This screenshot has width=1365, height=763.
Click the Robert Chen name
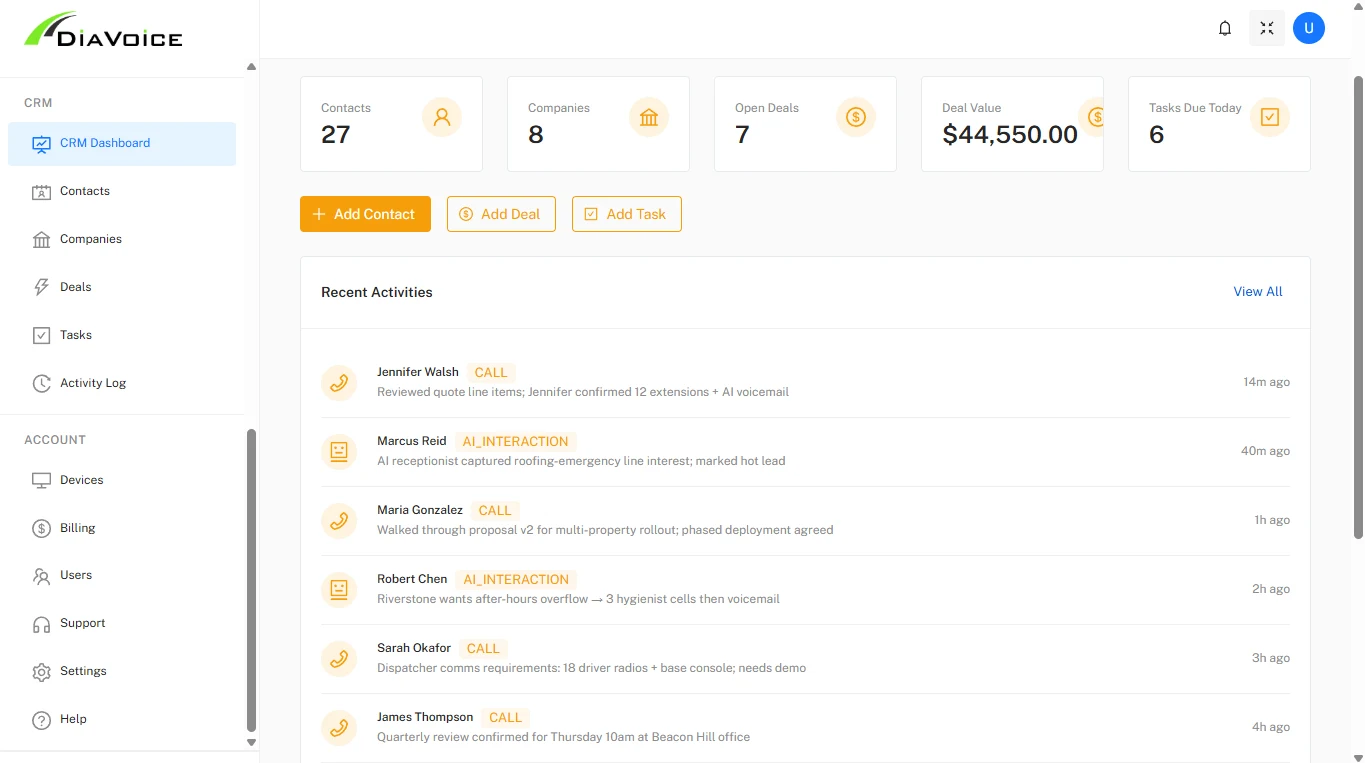tap(412, 579)
